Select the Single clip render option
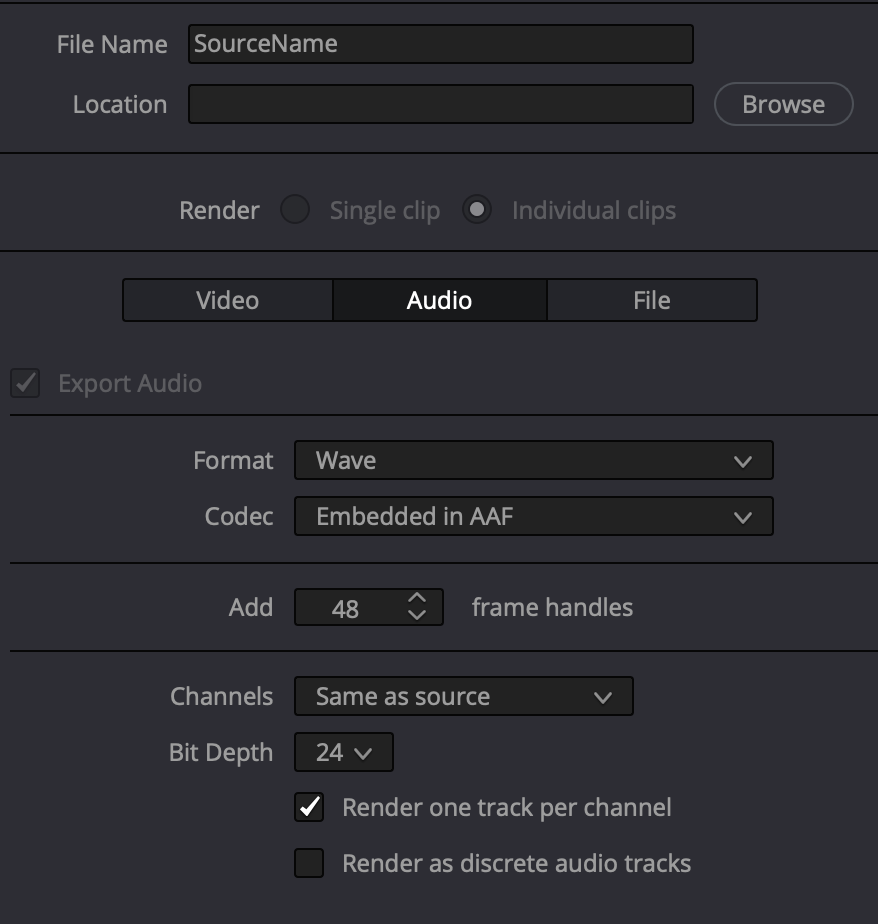Screen dimensions: 878x924 (x=295, y=211)
